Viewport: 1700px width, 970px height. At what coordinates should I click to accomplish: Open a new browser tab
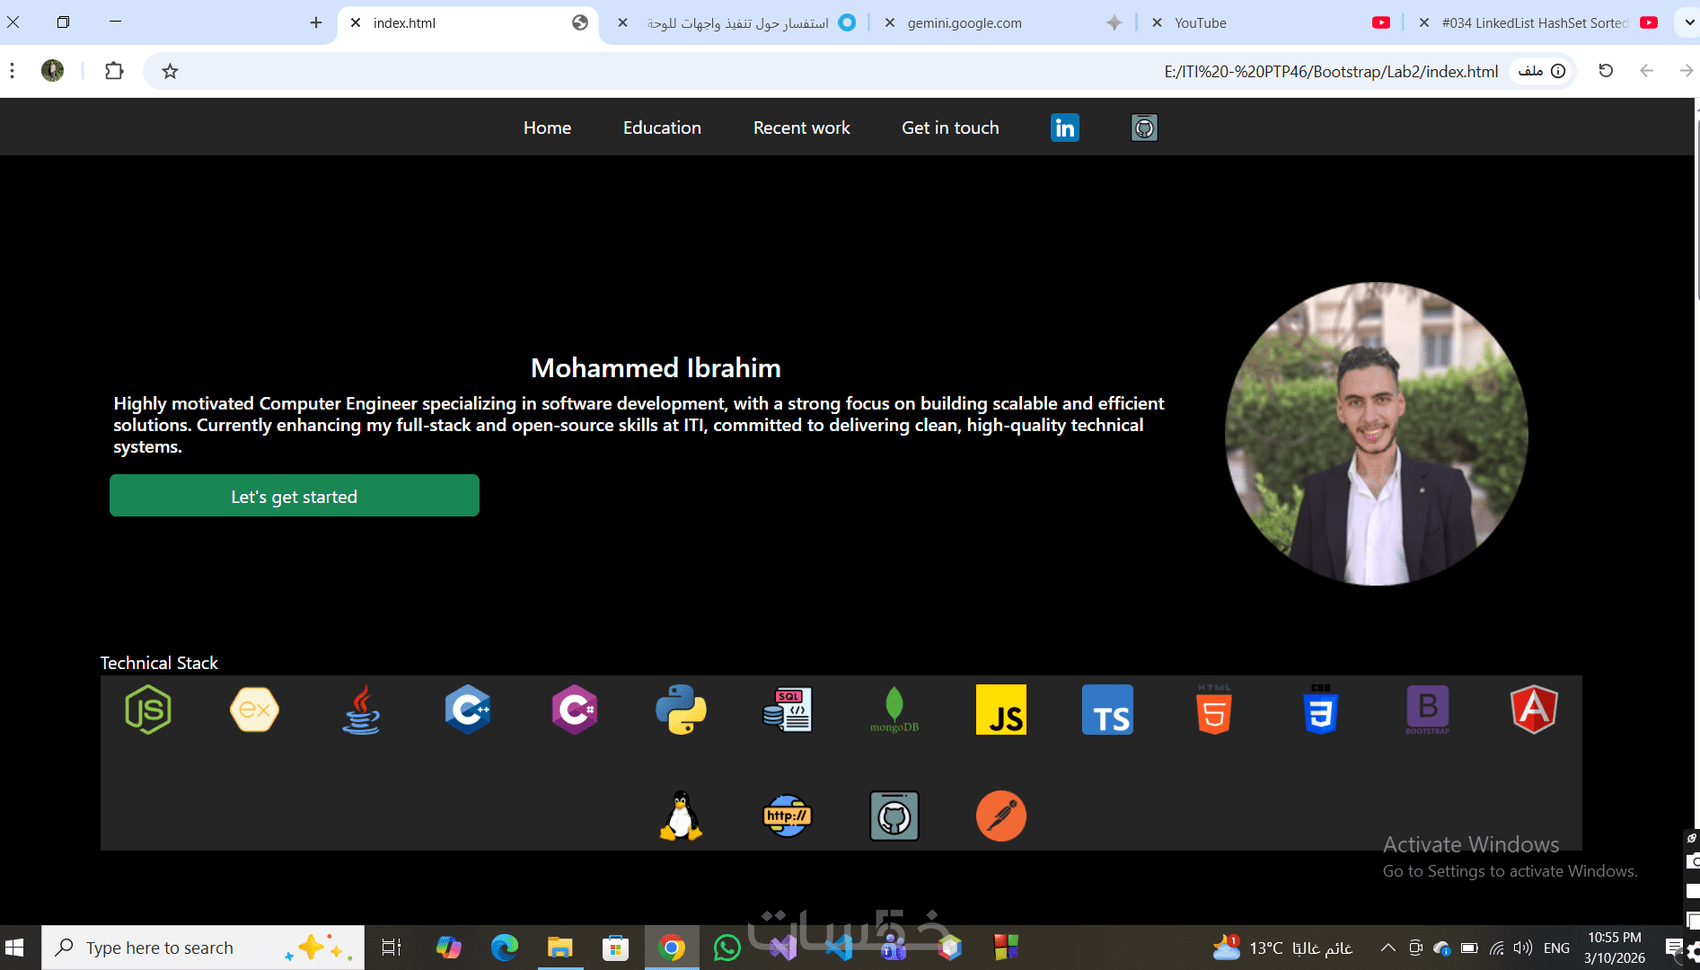pyautogui.click(x=316, y=22)
